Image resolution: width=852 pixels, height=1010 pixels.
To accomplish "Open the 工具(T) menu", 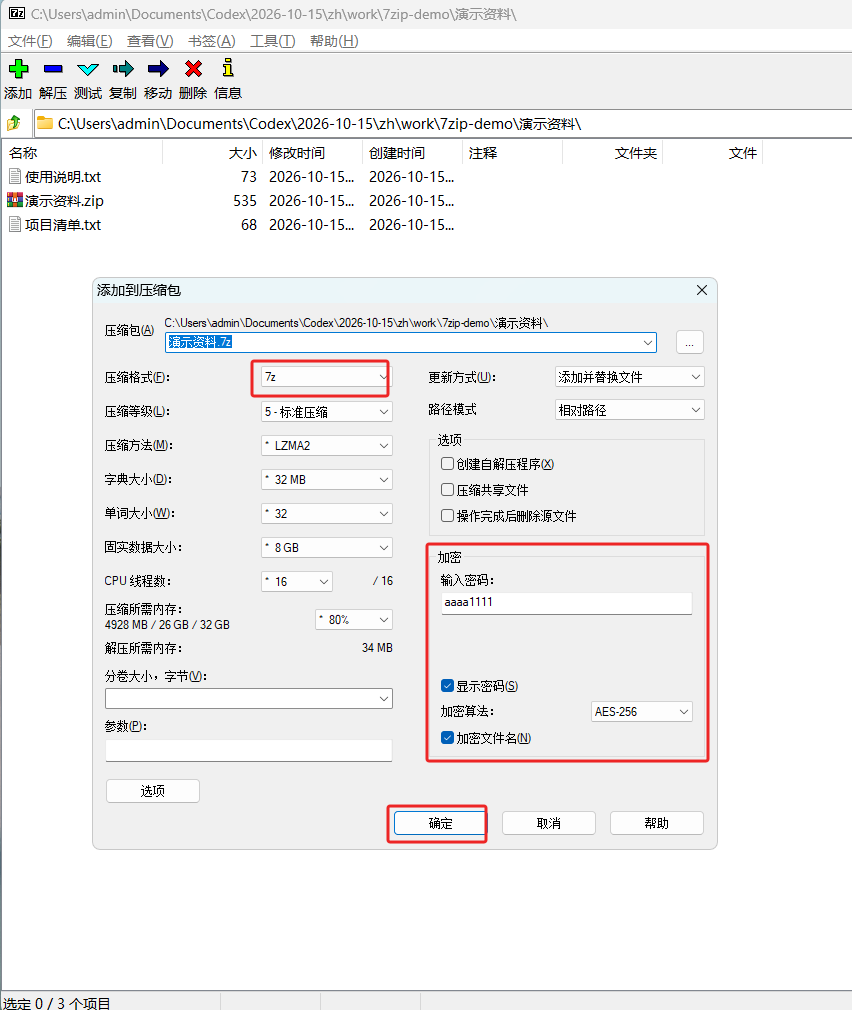I will pos(272,41).
